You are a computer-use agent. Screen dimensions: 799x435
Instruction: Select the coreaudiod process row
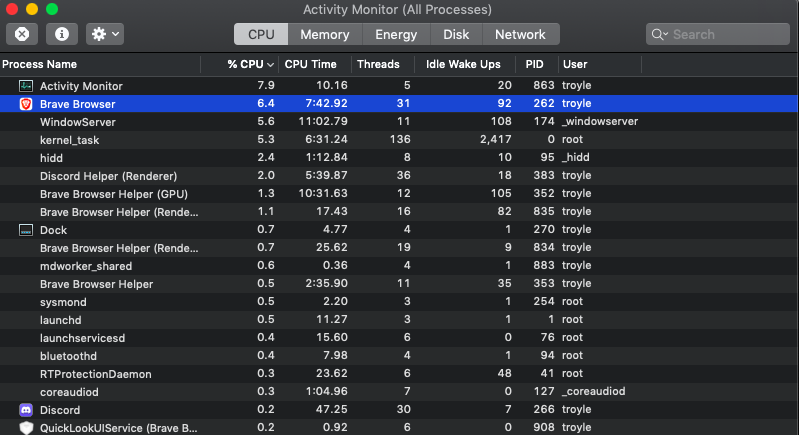coord(399,392)
